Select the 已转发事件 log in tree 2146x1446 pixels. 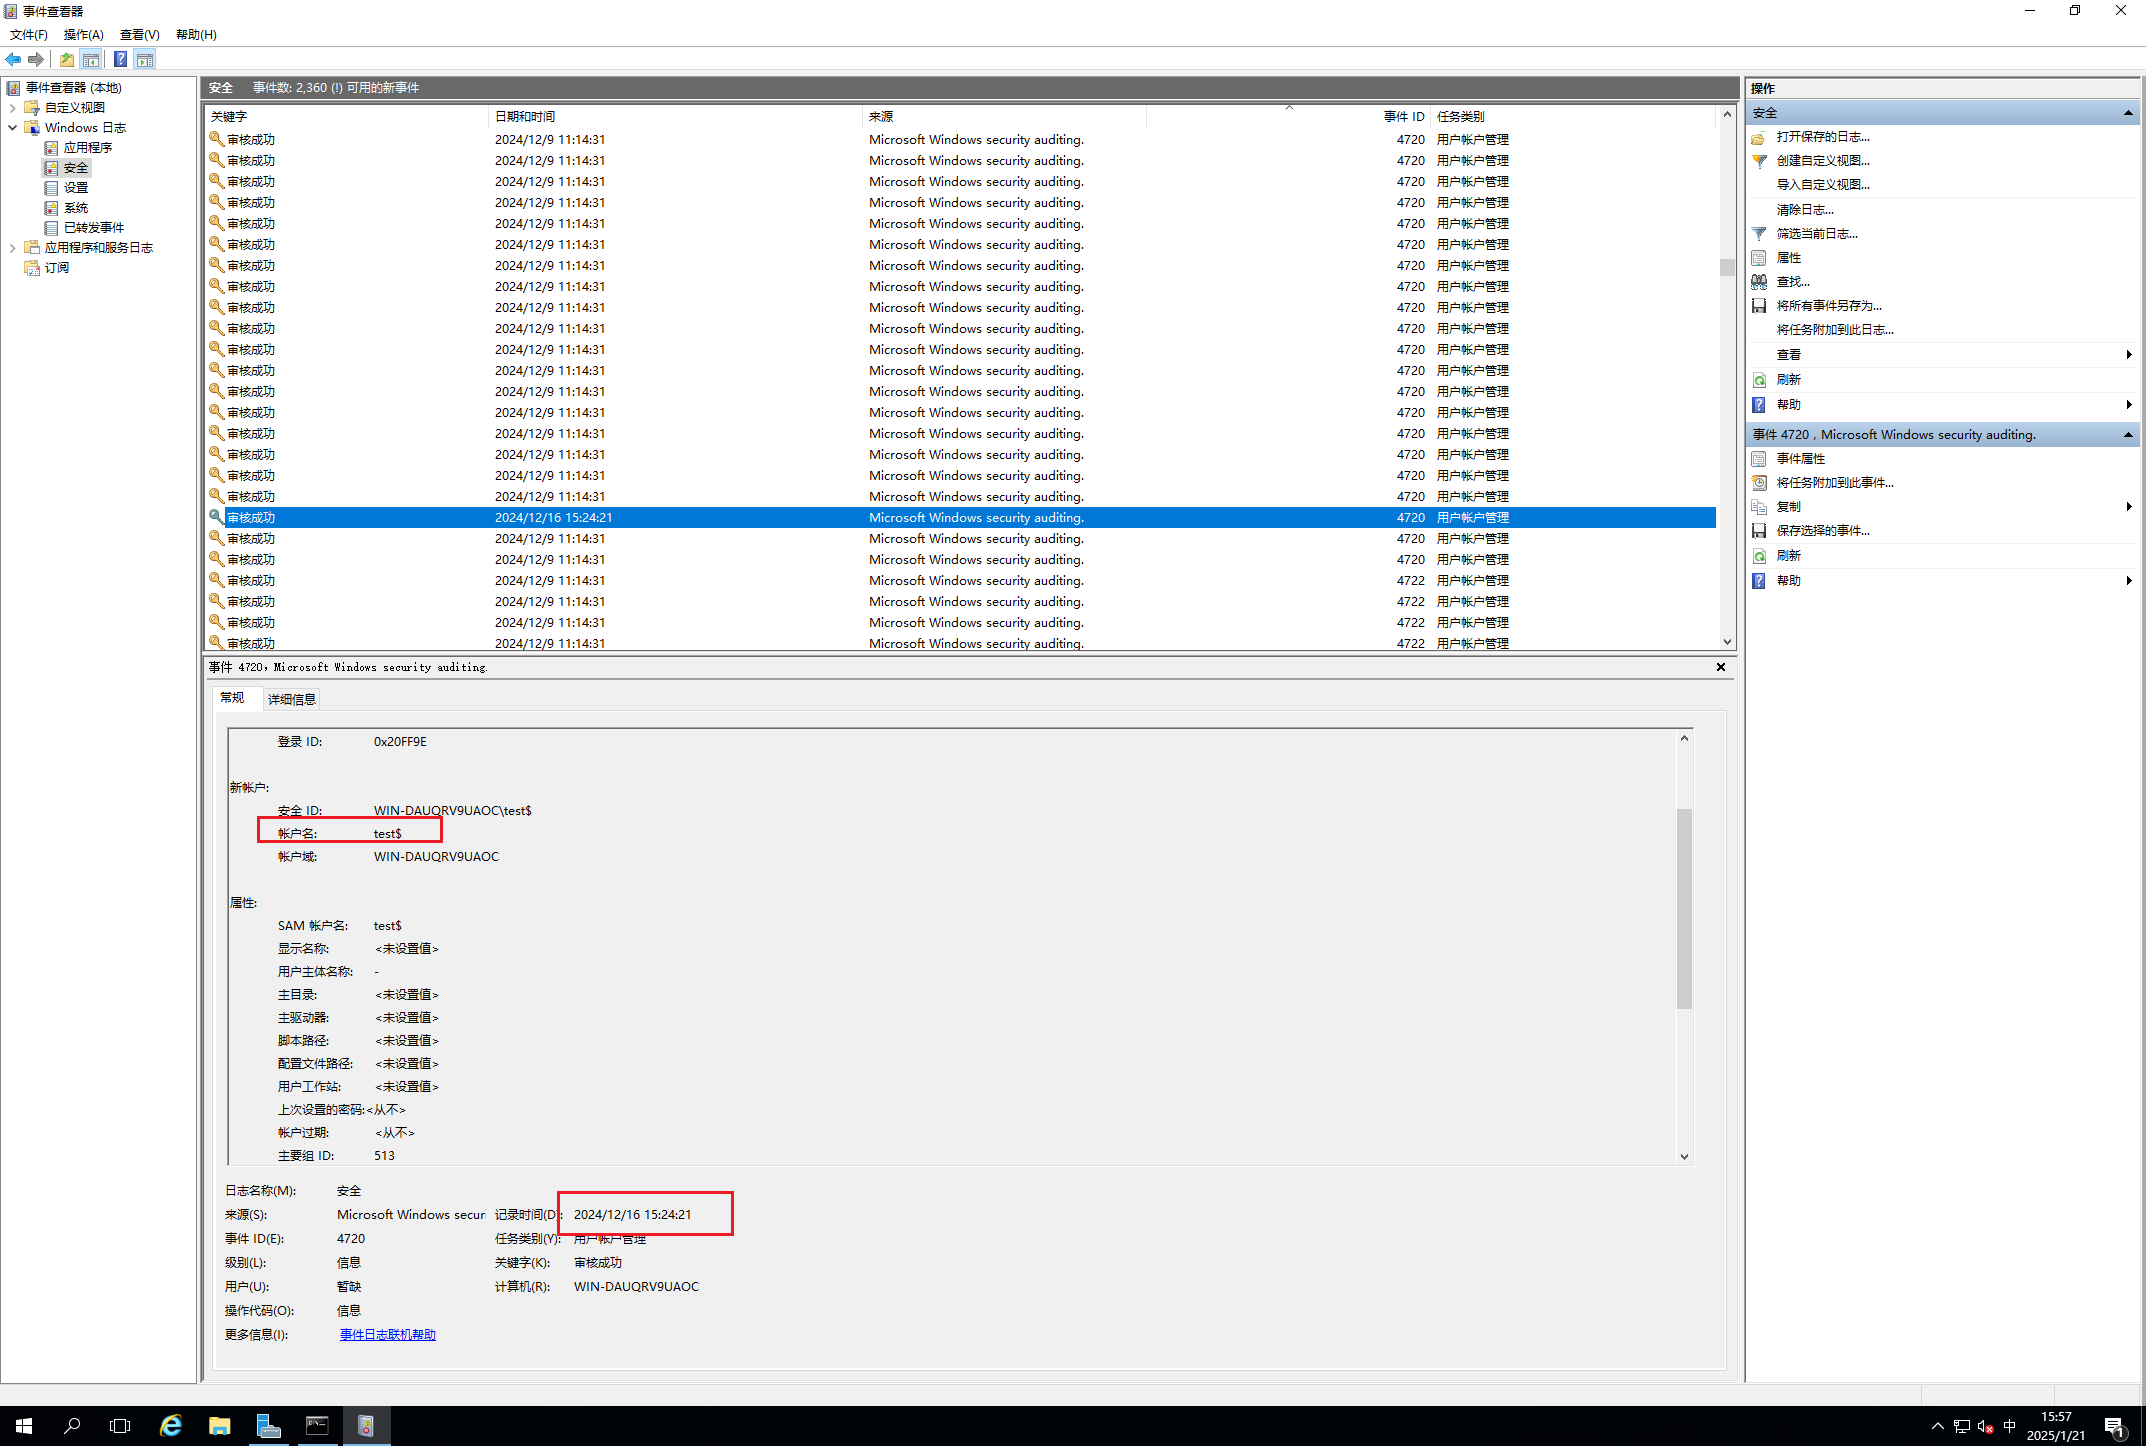94,228
